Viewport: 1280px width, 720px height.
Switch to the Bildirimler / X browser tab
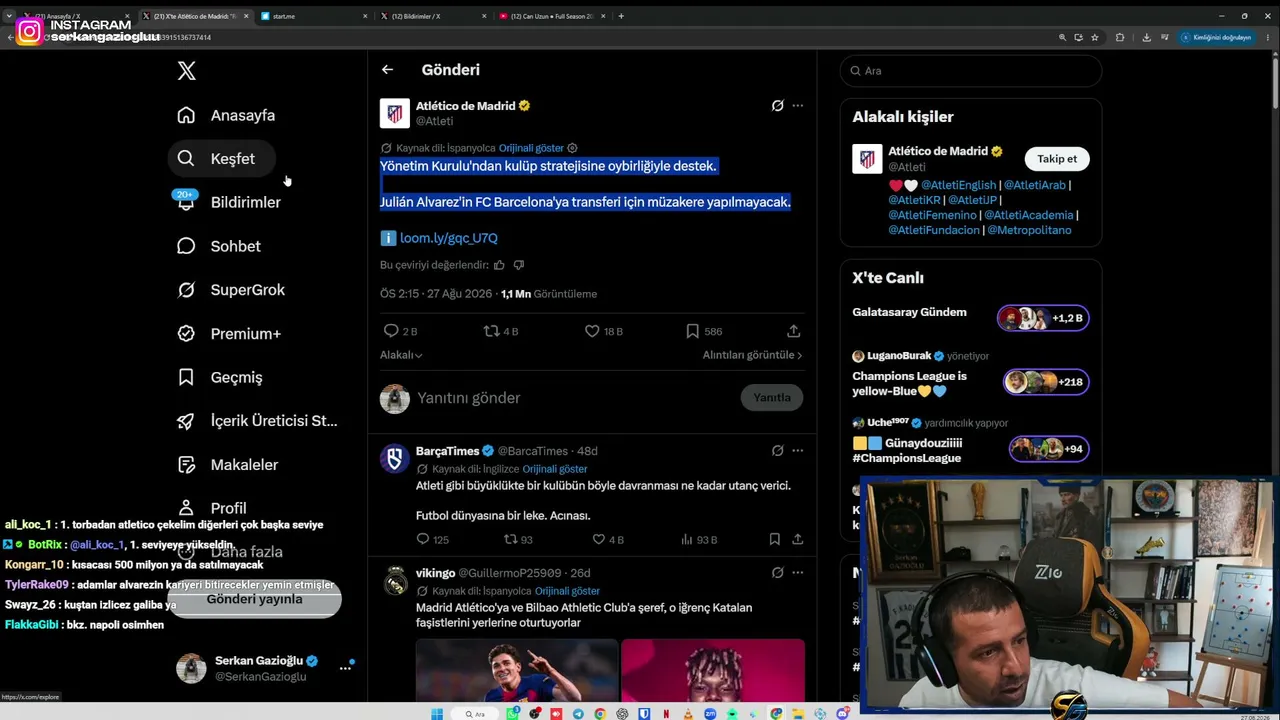click(x=432, y=16)
